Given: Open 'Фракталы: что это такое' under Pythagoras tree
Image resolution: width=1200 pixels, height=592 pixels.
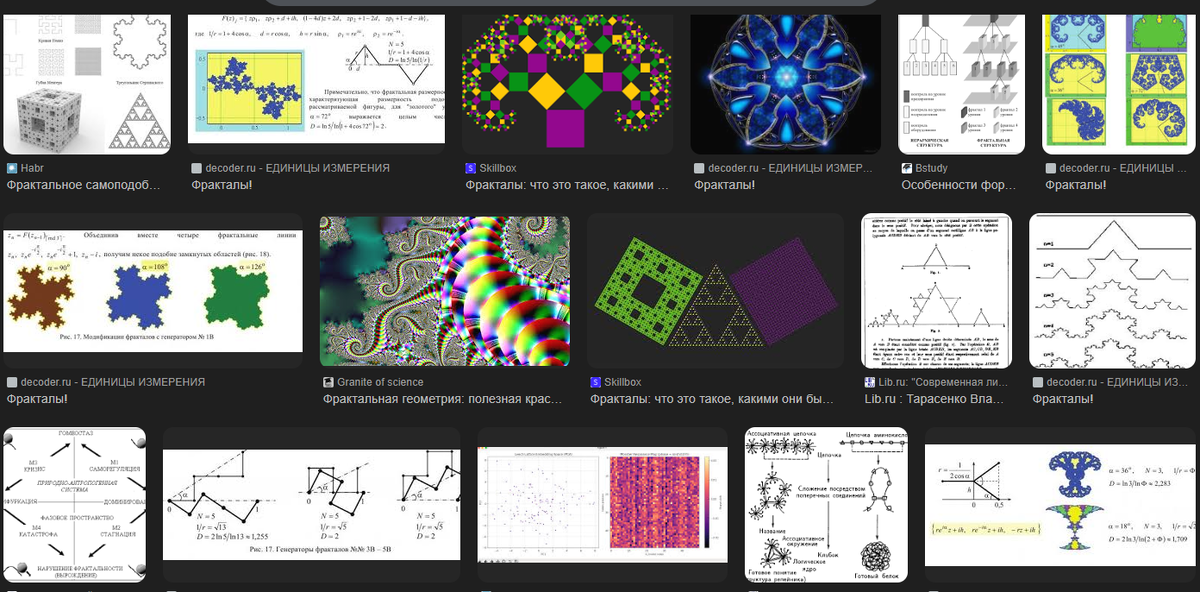Looking at the screenshot, I should pos(567,185).
